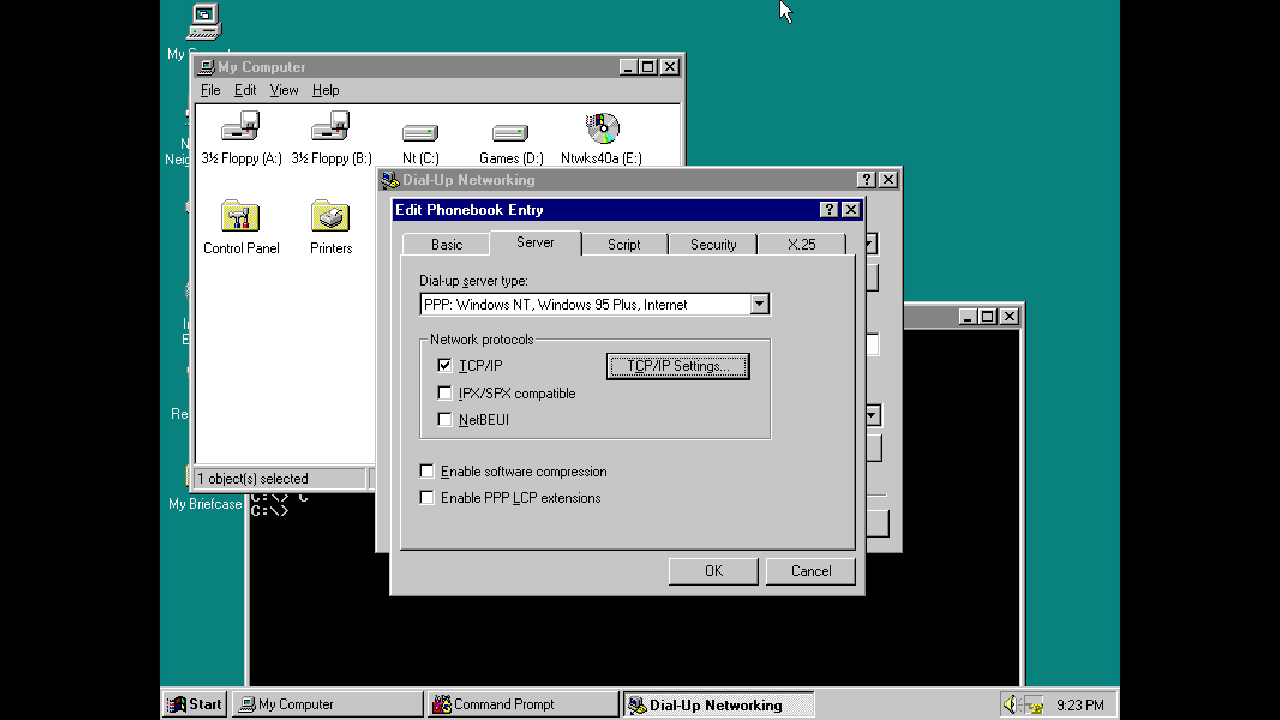Open the Edit menu in My Computer
Image resolution: width=1280 pixels, height=720 pixels.
click(245, 90)
